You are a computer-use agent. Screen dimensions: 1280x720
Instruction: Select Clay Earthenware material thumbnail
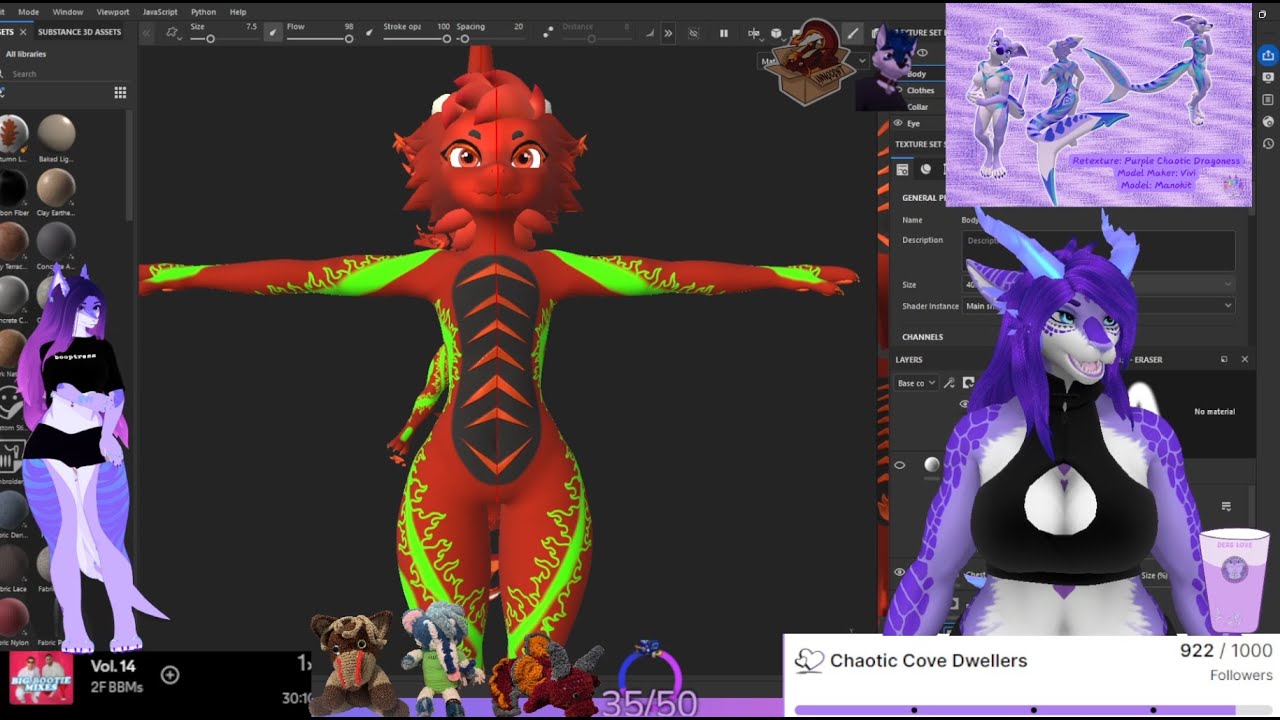pos(56,187)
